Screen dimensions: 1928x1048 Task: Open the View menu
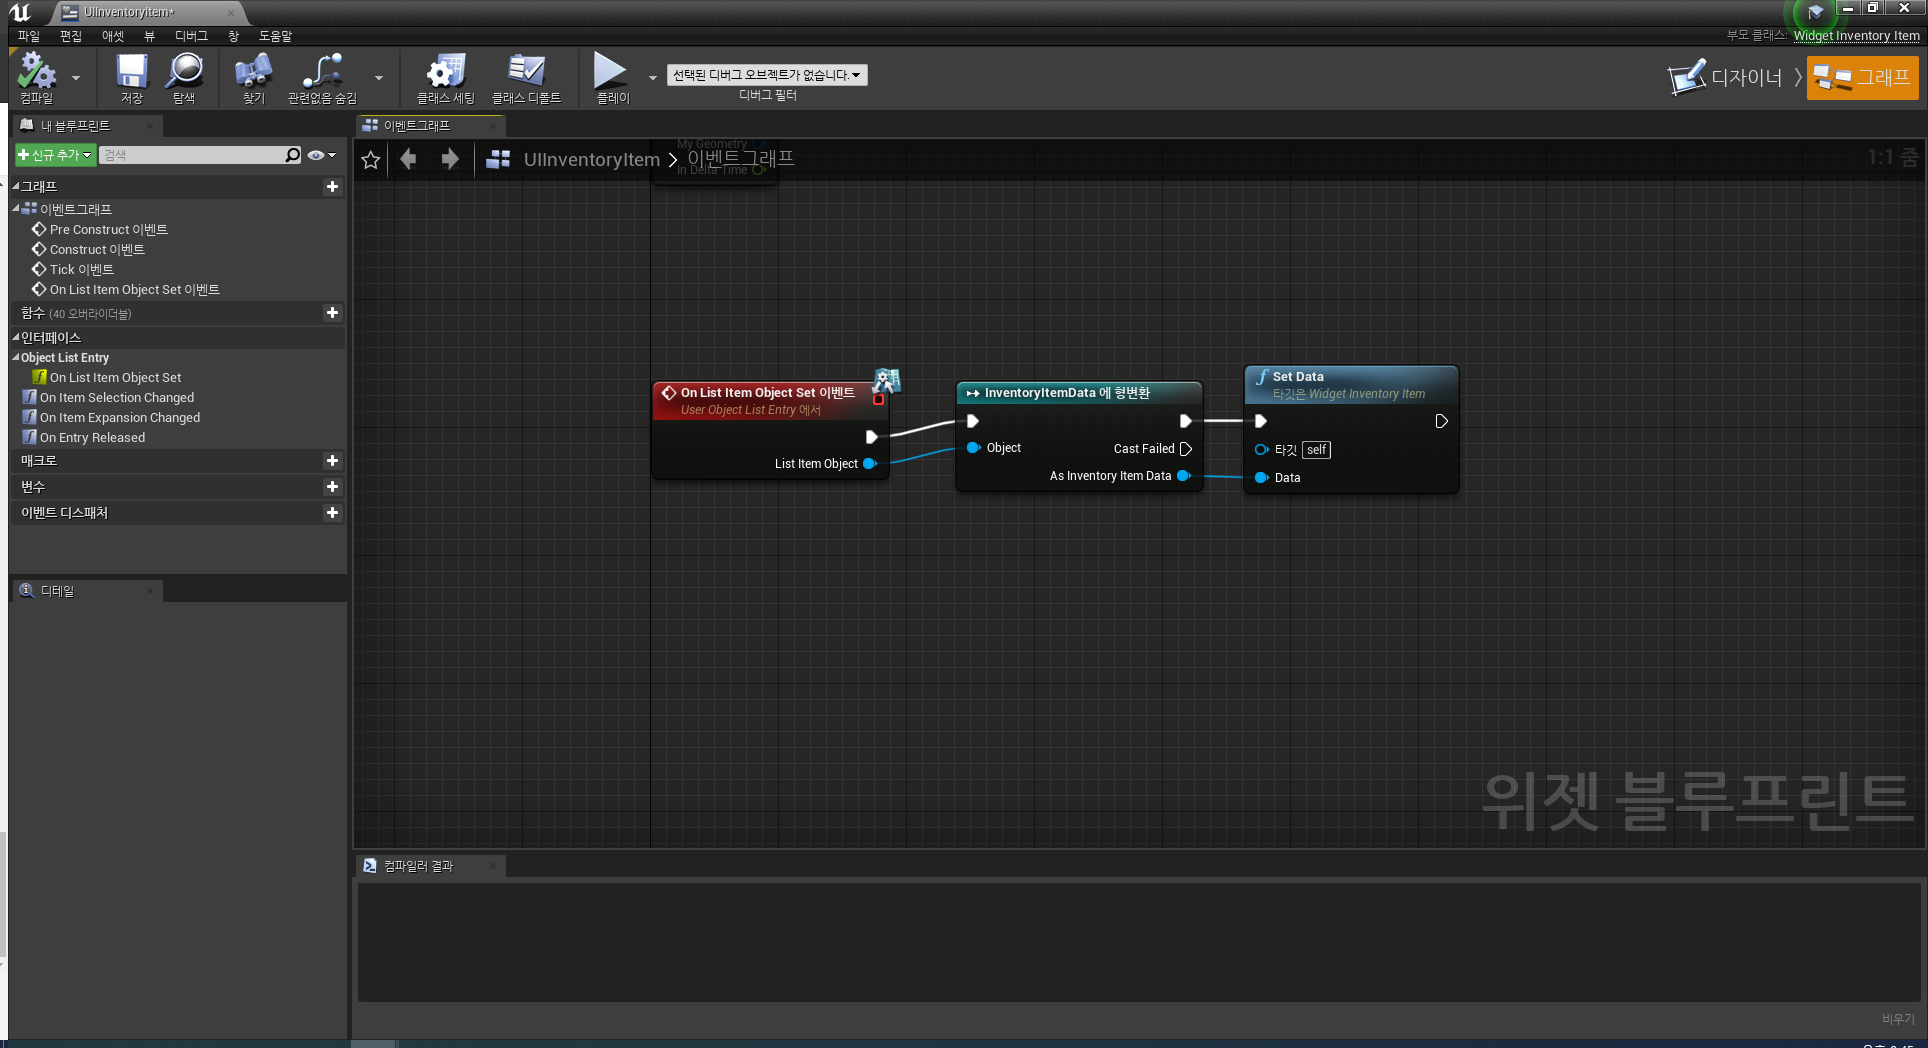[x=149, y=36]
